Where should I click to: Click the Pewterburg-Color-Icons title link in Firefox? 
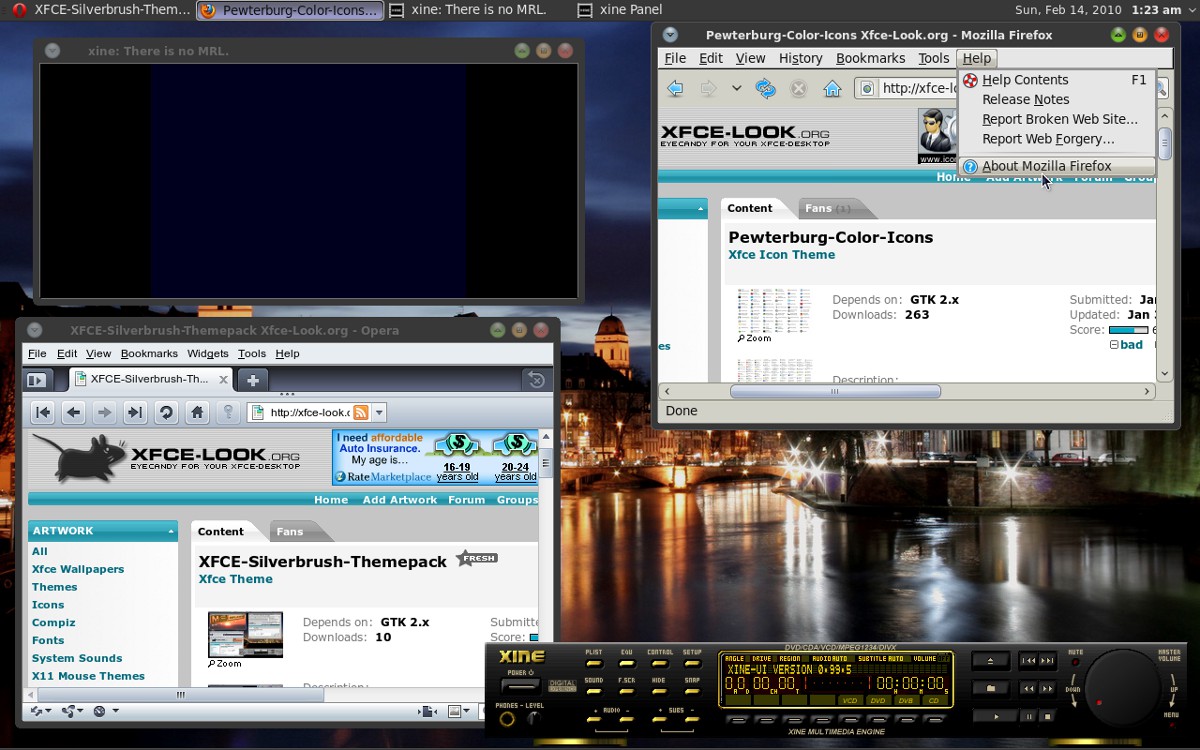coord(830,237)
